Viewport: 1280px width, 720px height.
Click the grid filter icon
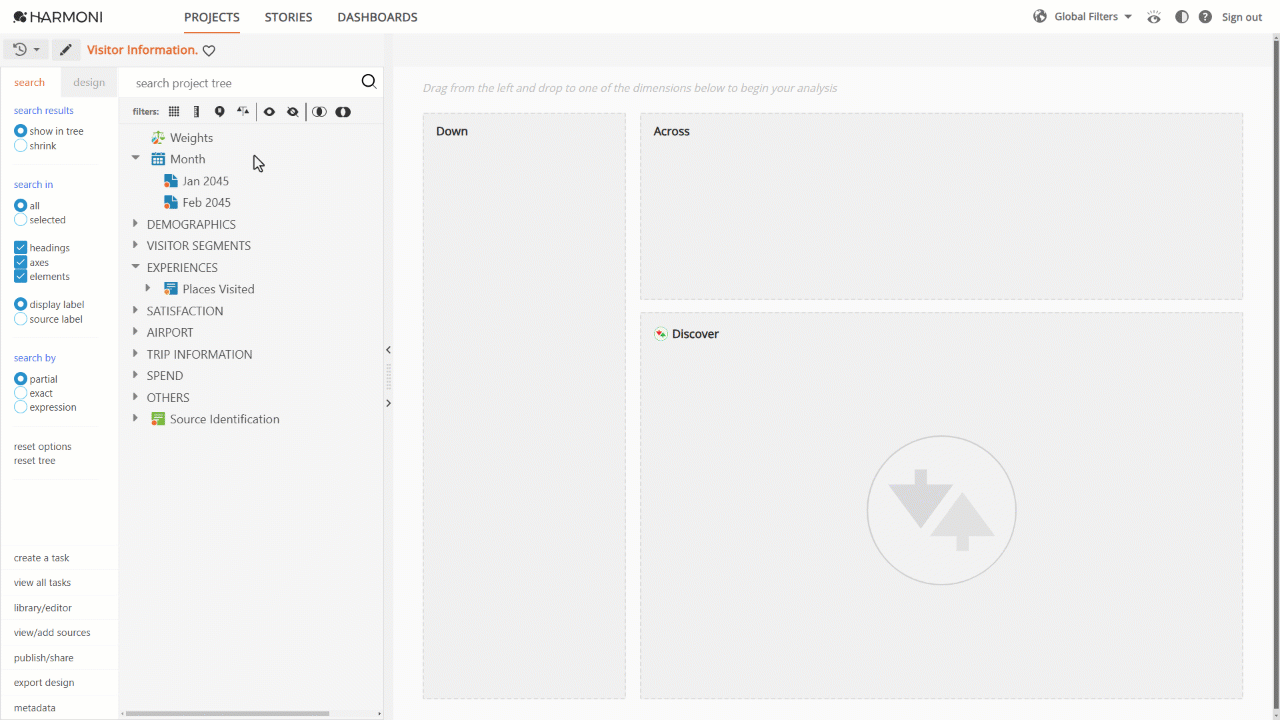[x=174, y=112]
